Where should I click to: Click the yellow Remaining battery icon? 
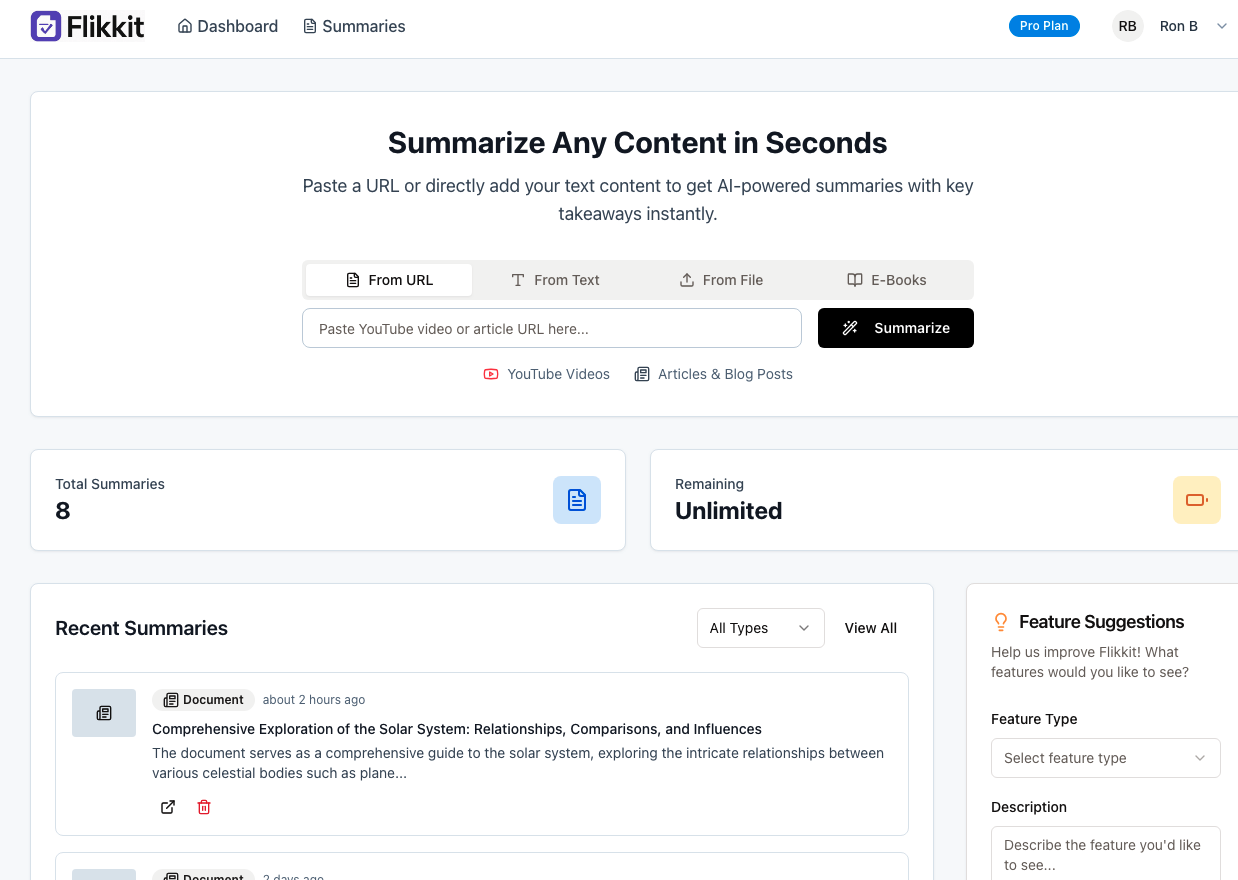pyautogui.click(x=1197, y=500)
